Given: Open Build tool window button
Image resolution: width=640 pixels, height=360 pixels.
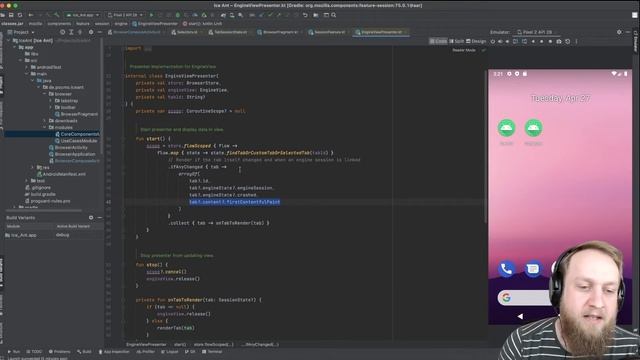Looking at the screenshot, I should [x=84, y=351].
